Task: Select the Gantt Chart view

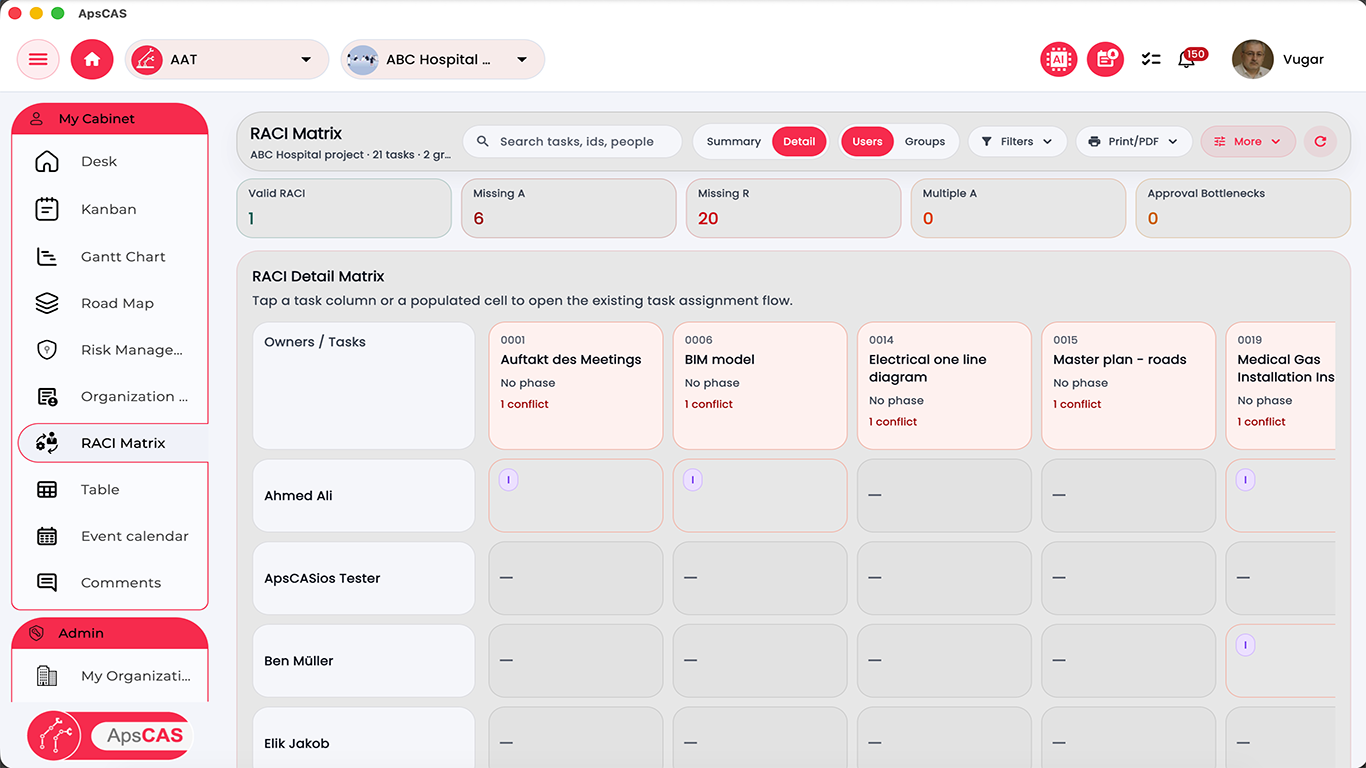Action: tap(123, 256)
